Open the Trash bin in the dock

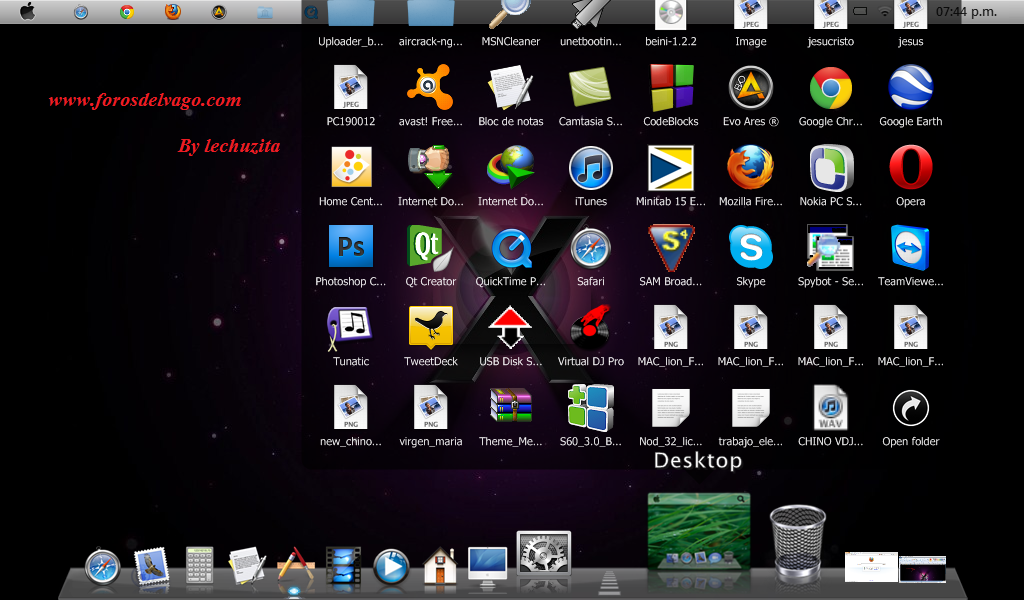tap(797, 541)
